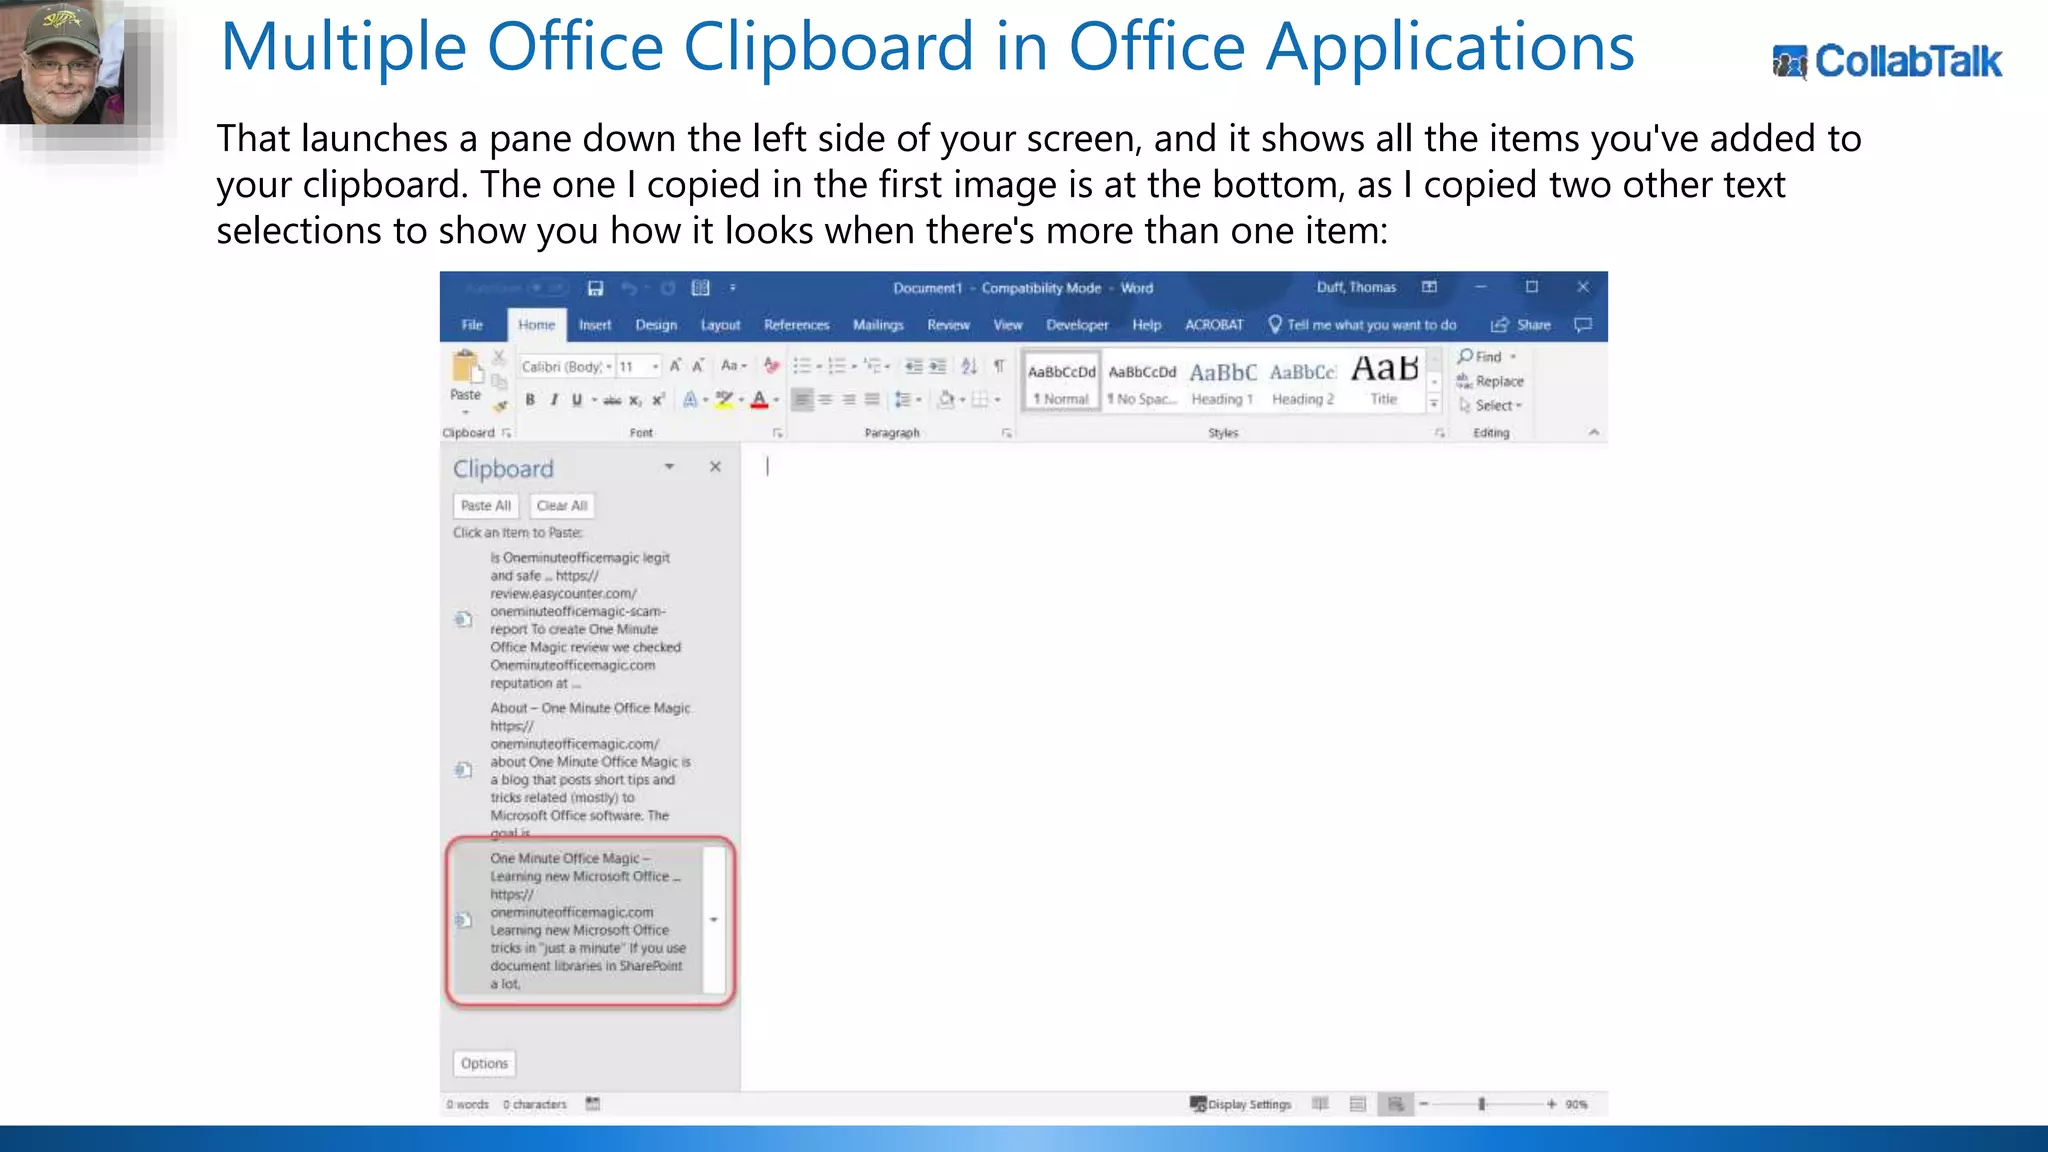Open the File tab

pyautogui.click(x=472, y=325)
